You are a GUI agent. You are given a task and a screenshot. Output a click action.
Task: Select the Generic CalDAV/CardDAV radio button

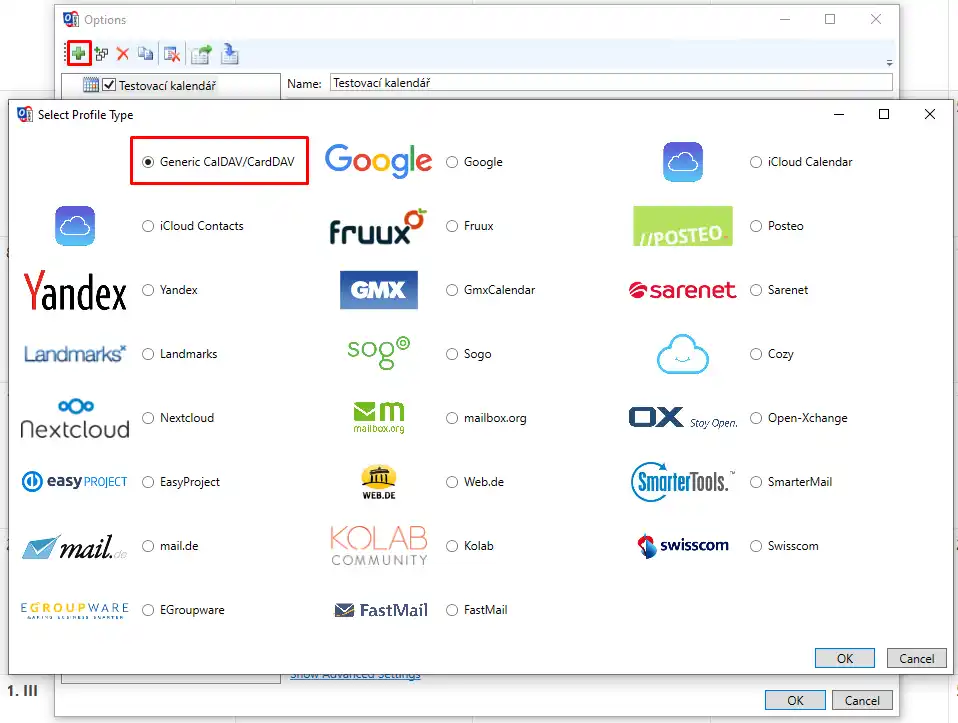(148, 162)
